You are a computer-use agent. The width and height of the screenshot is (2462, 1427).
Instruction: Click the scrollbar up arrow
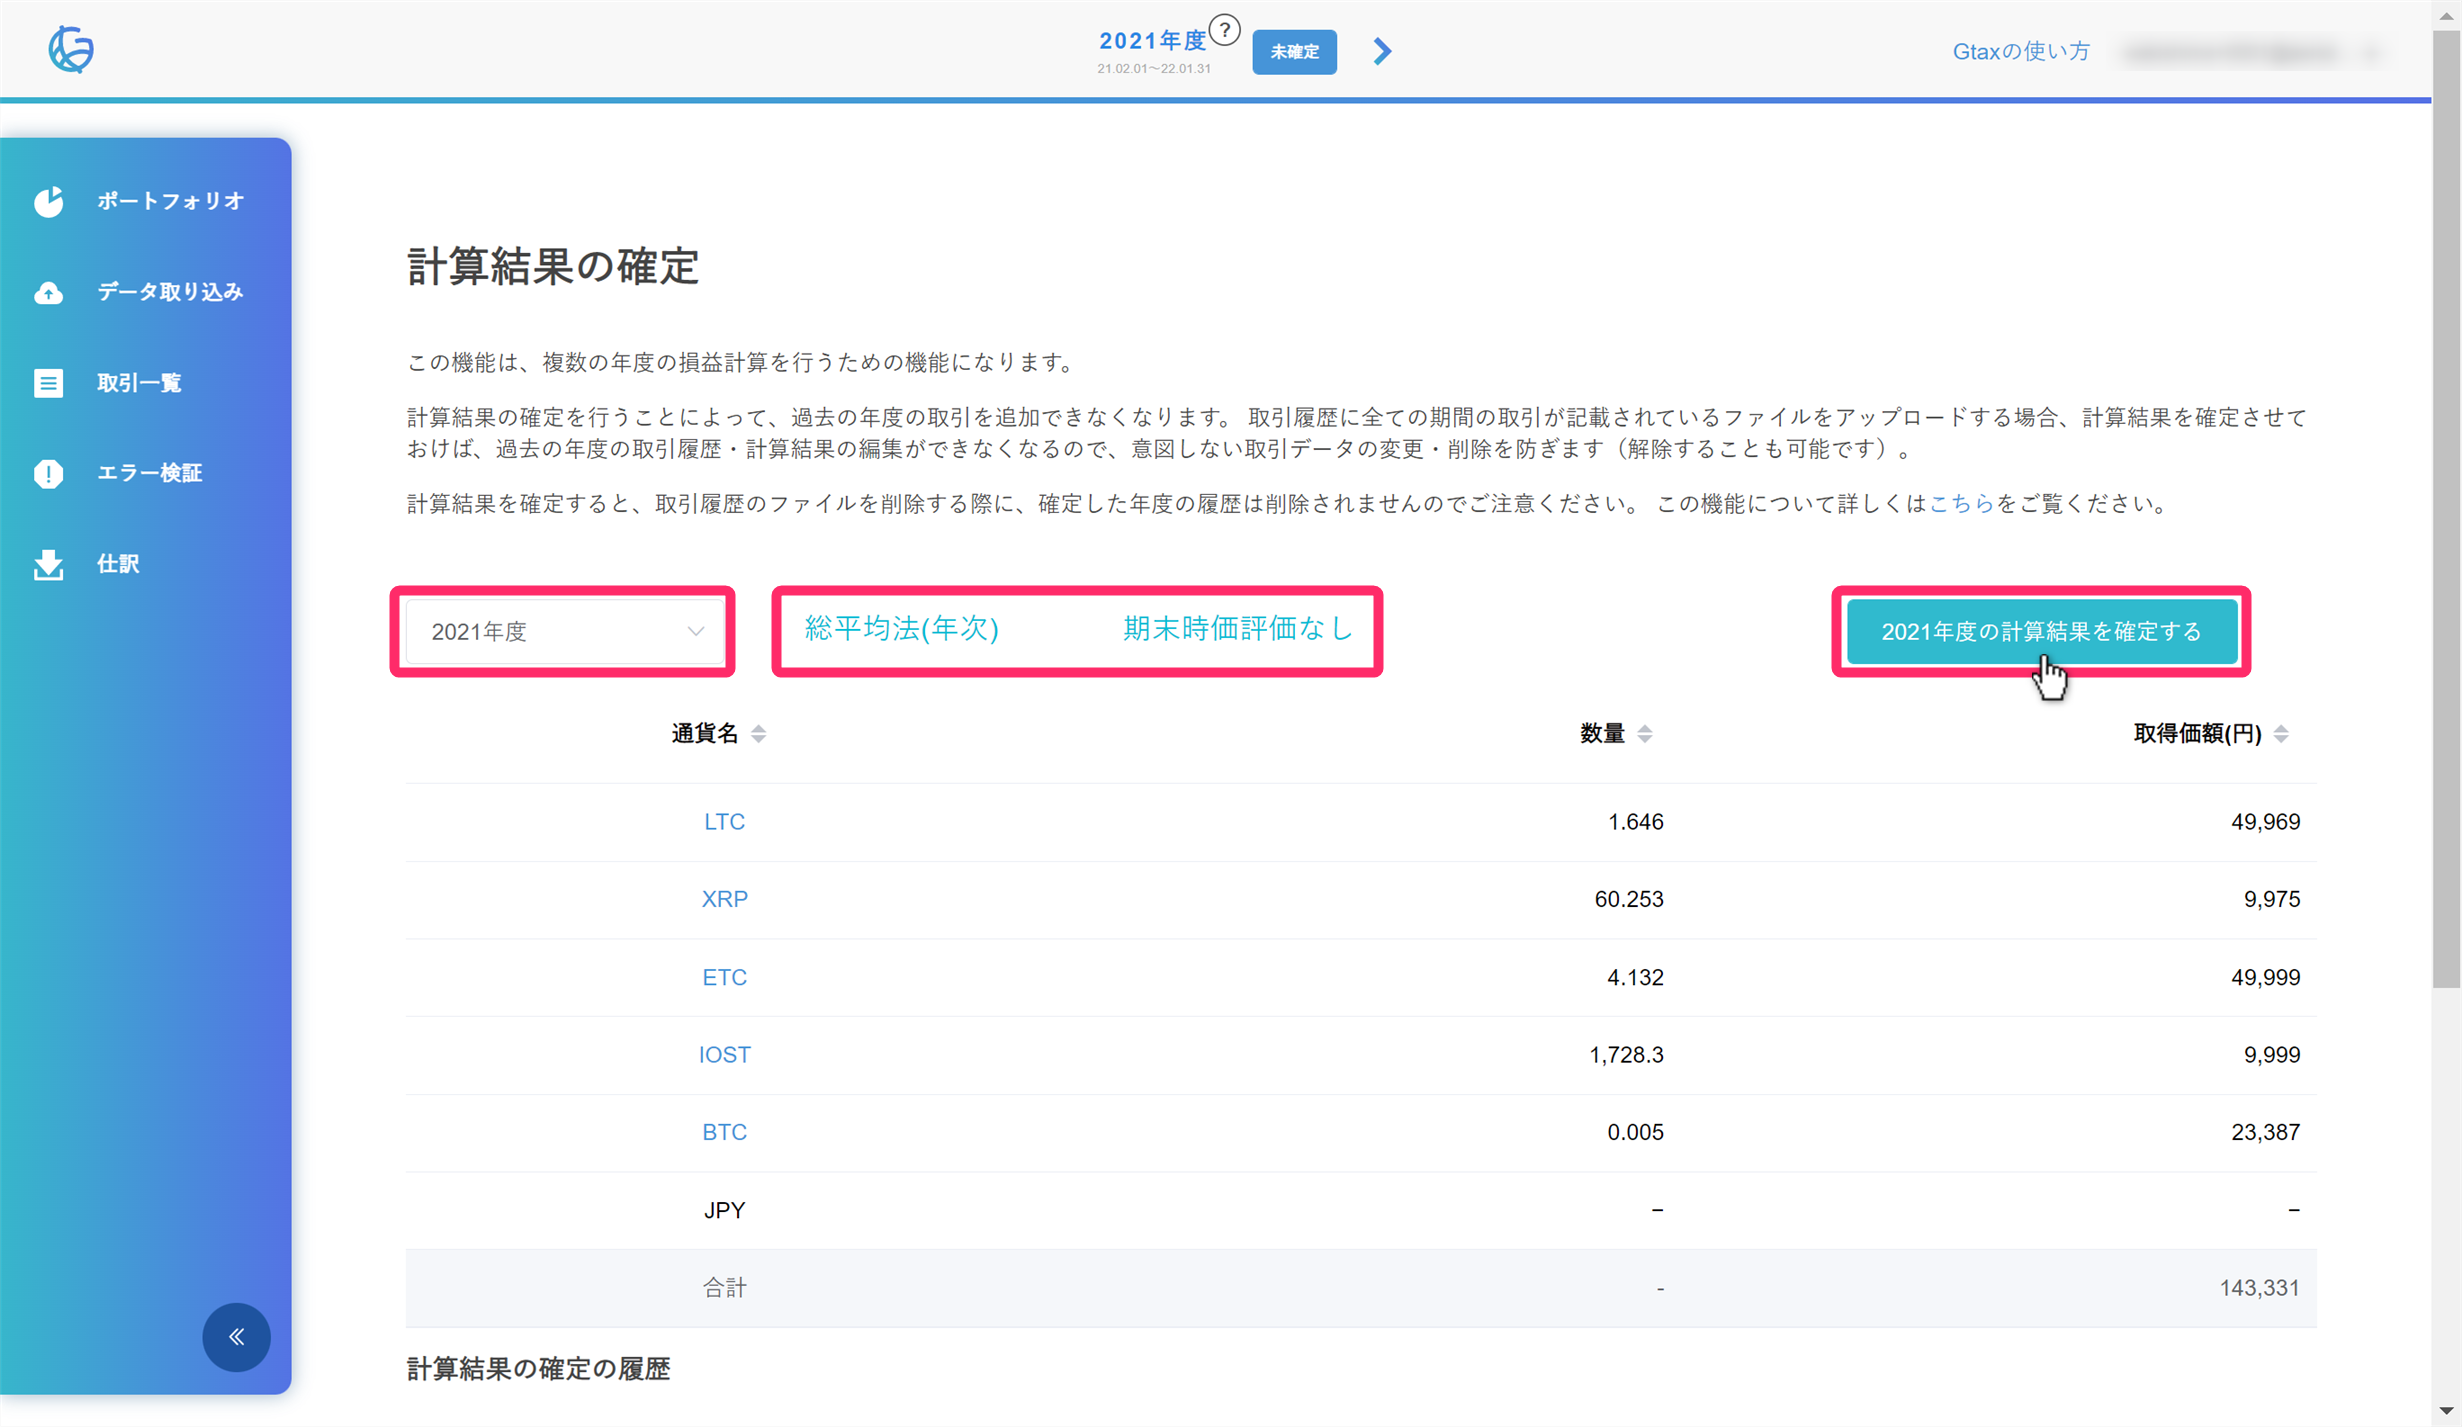pos(2446,14)
